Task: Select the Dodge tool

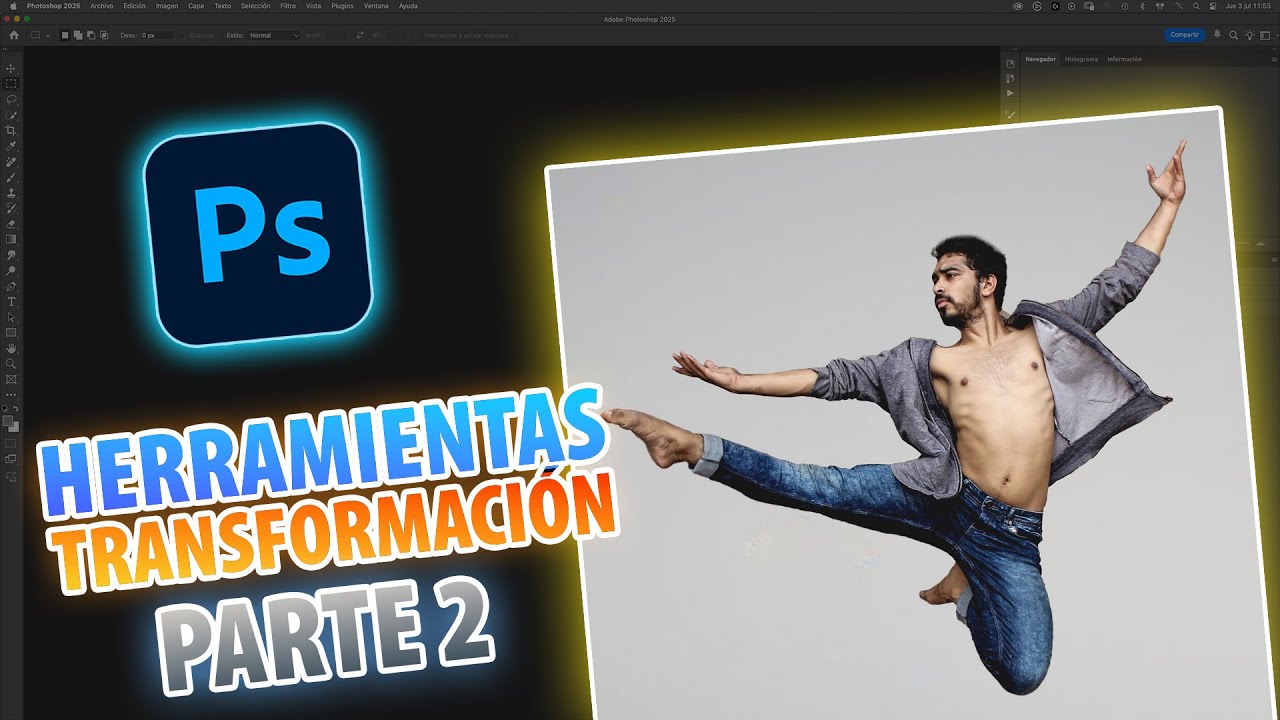Action: click(x=12, y=270)
